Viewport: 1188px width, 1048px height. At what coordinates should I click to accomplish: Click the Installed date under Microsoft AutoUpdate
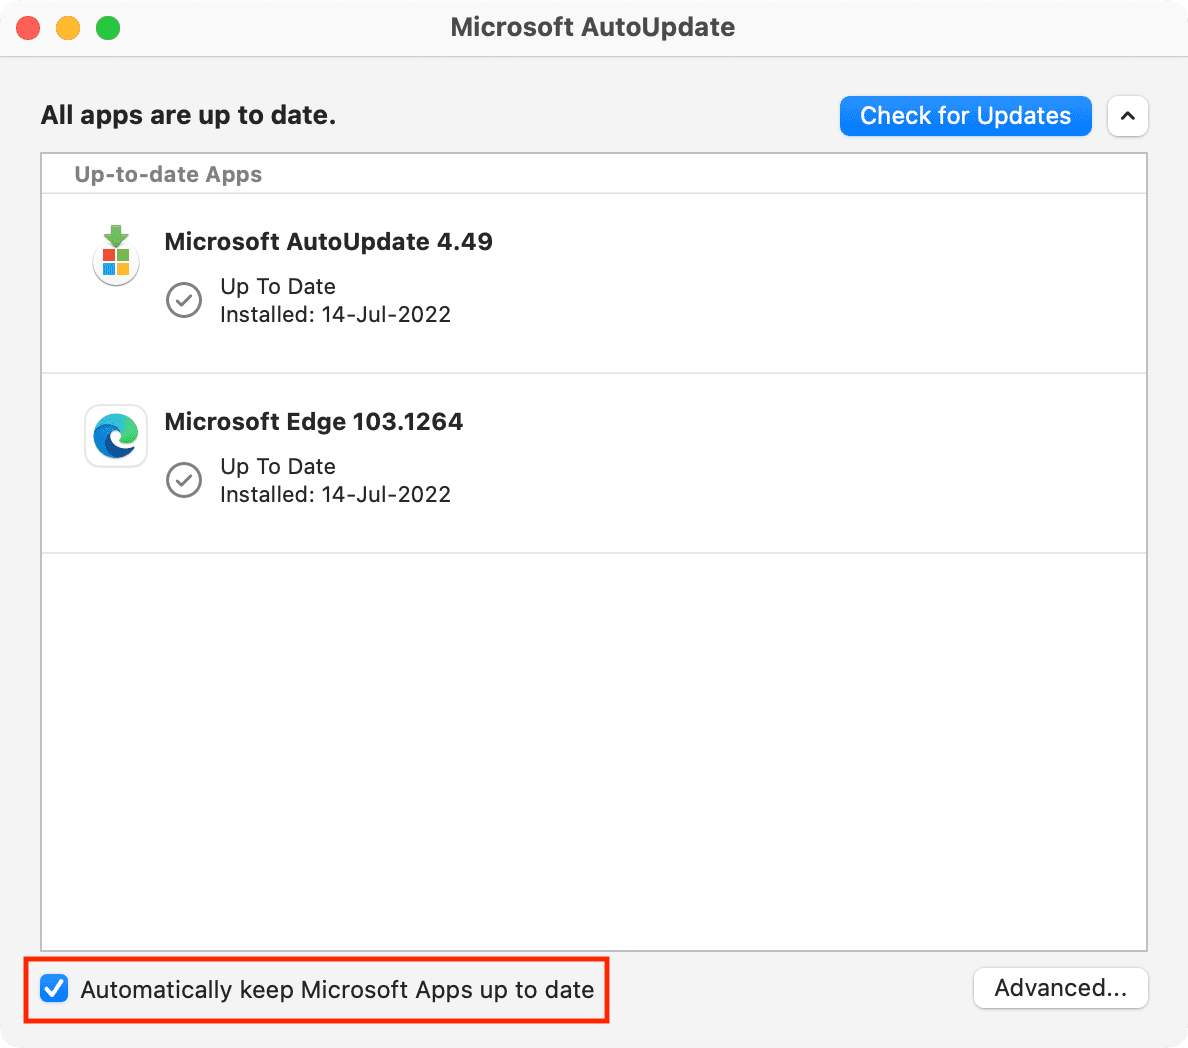tap(336, 314)
